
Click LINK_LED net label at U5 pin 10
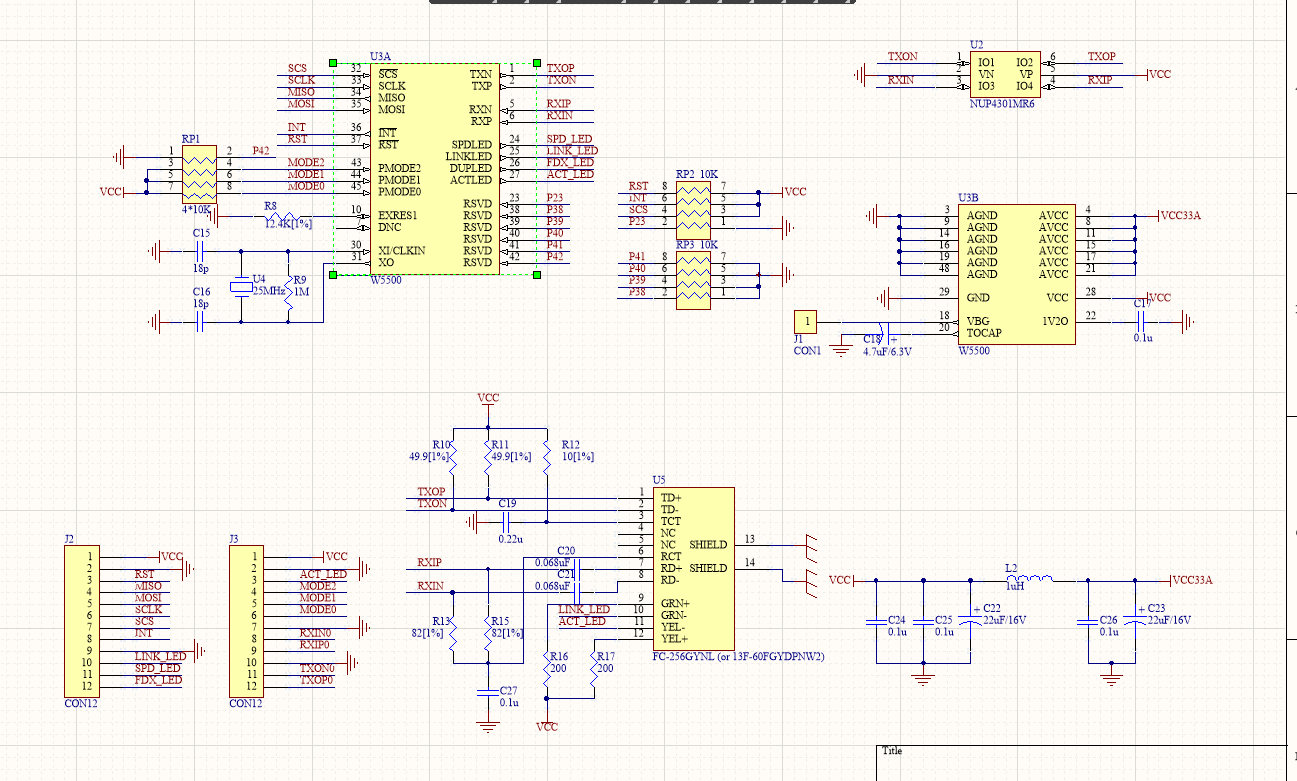point(584,610)
